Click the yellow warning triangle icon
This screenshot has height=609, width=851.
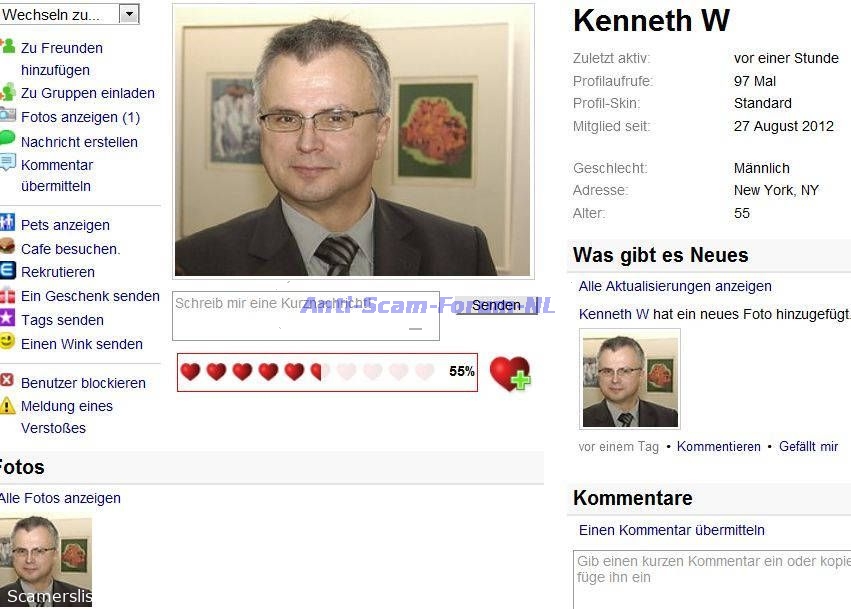(x=7, y=405)
